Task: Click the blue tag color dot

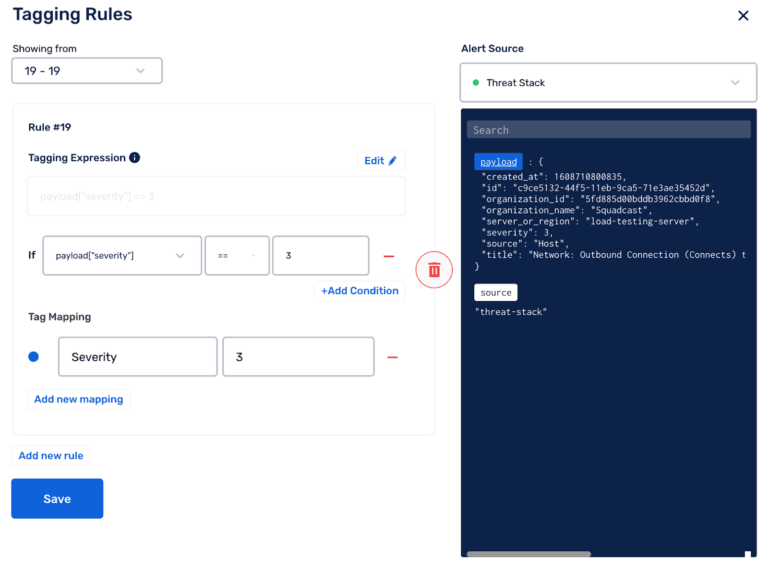Action: pos(34,357)
